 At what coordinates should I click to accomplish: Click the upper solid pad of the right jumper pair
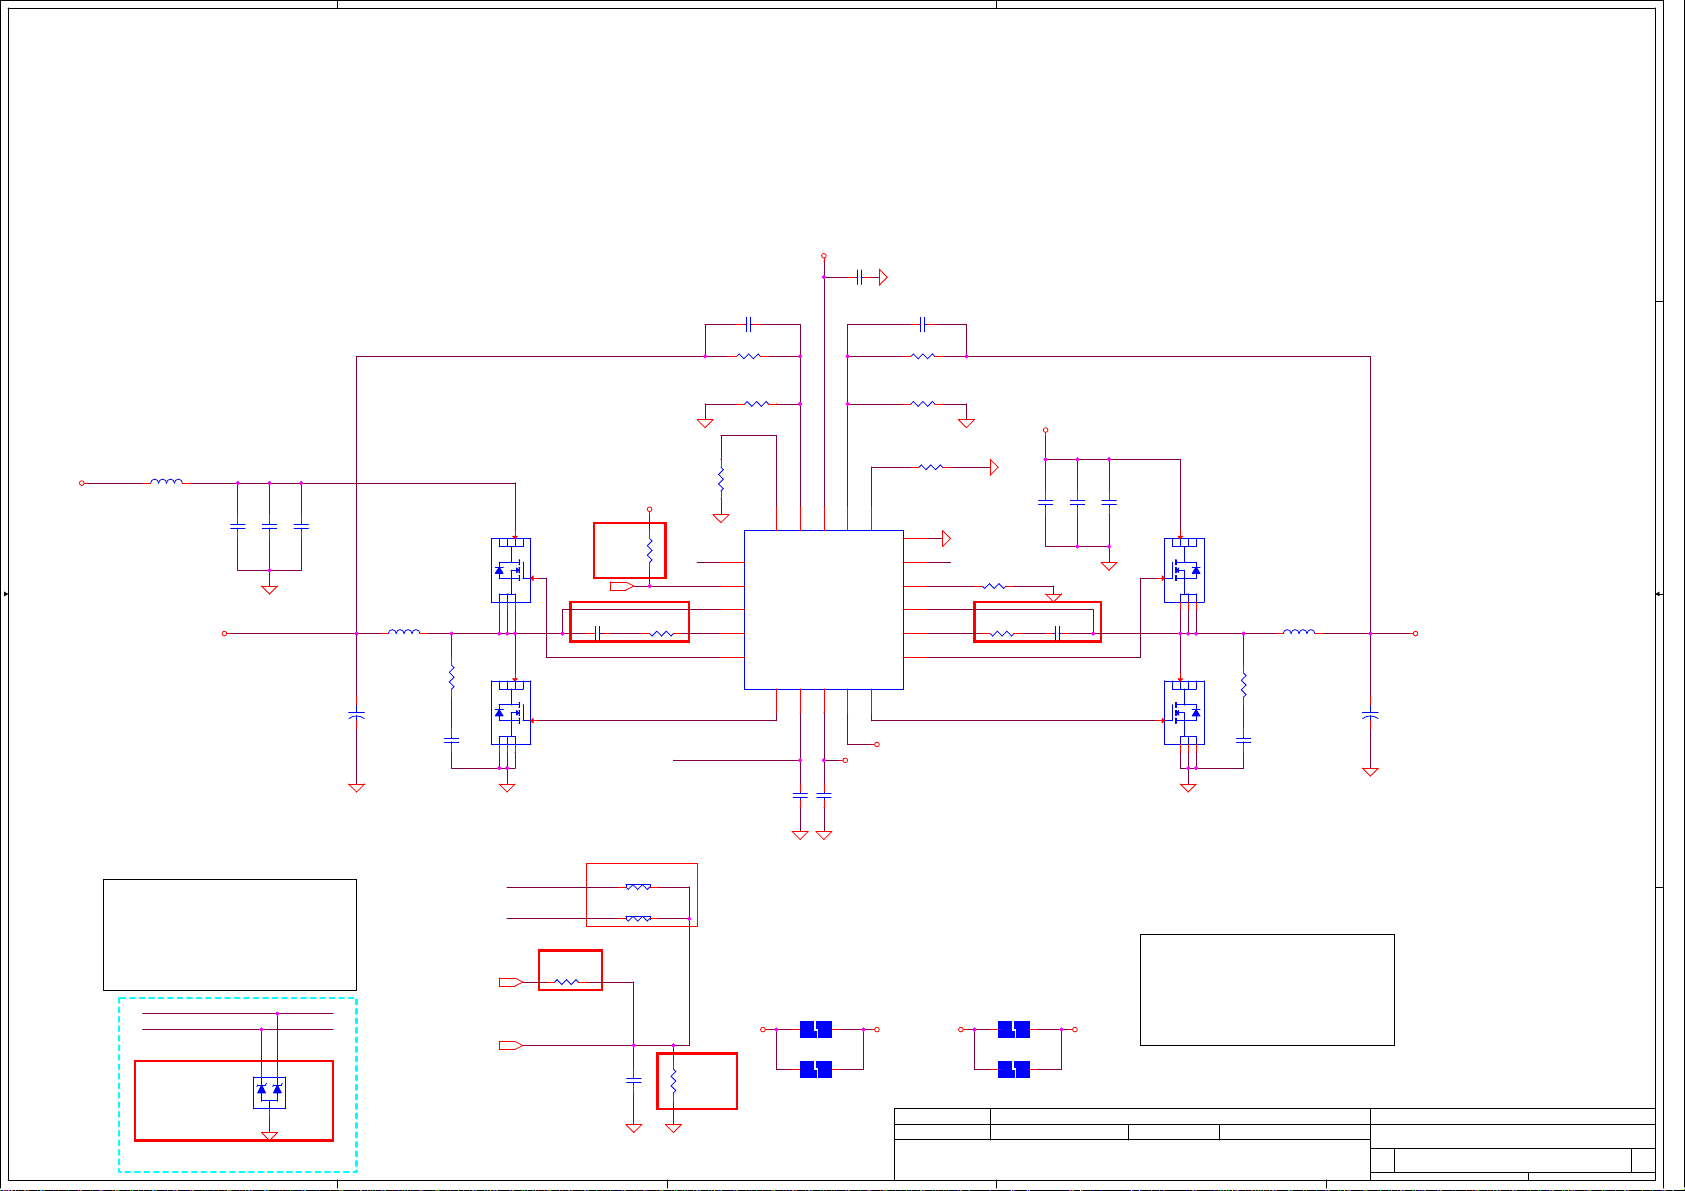coord(1014,1029)
